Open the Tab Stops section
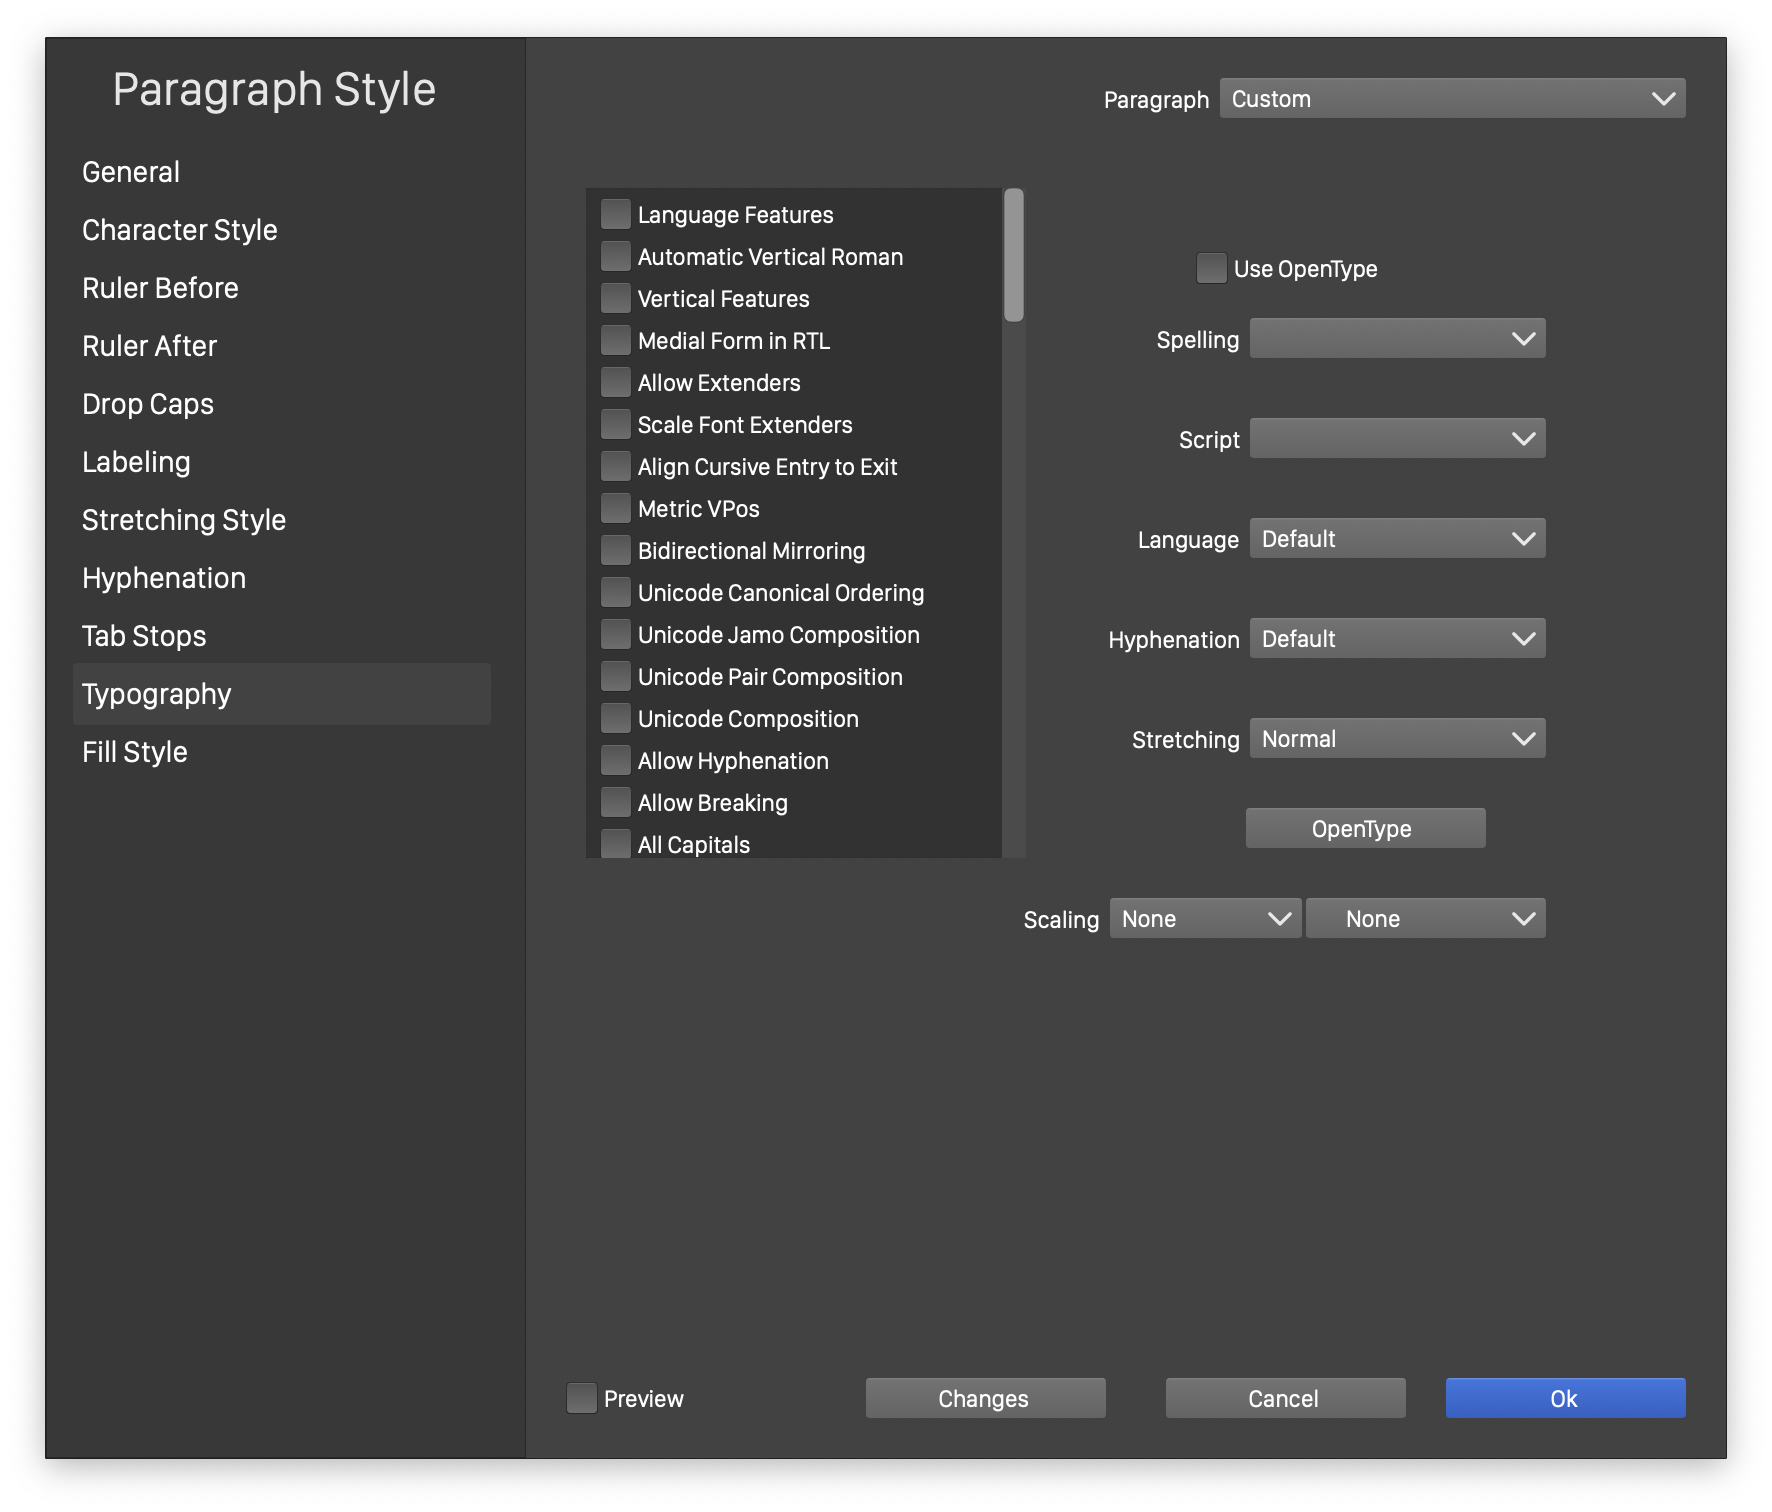This screenshot has height=1512, width=1772. (144, 636)
